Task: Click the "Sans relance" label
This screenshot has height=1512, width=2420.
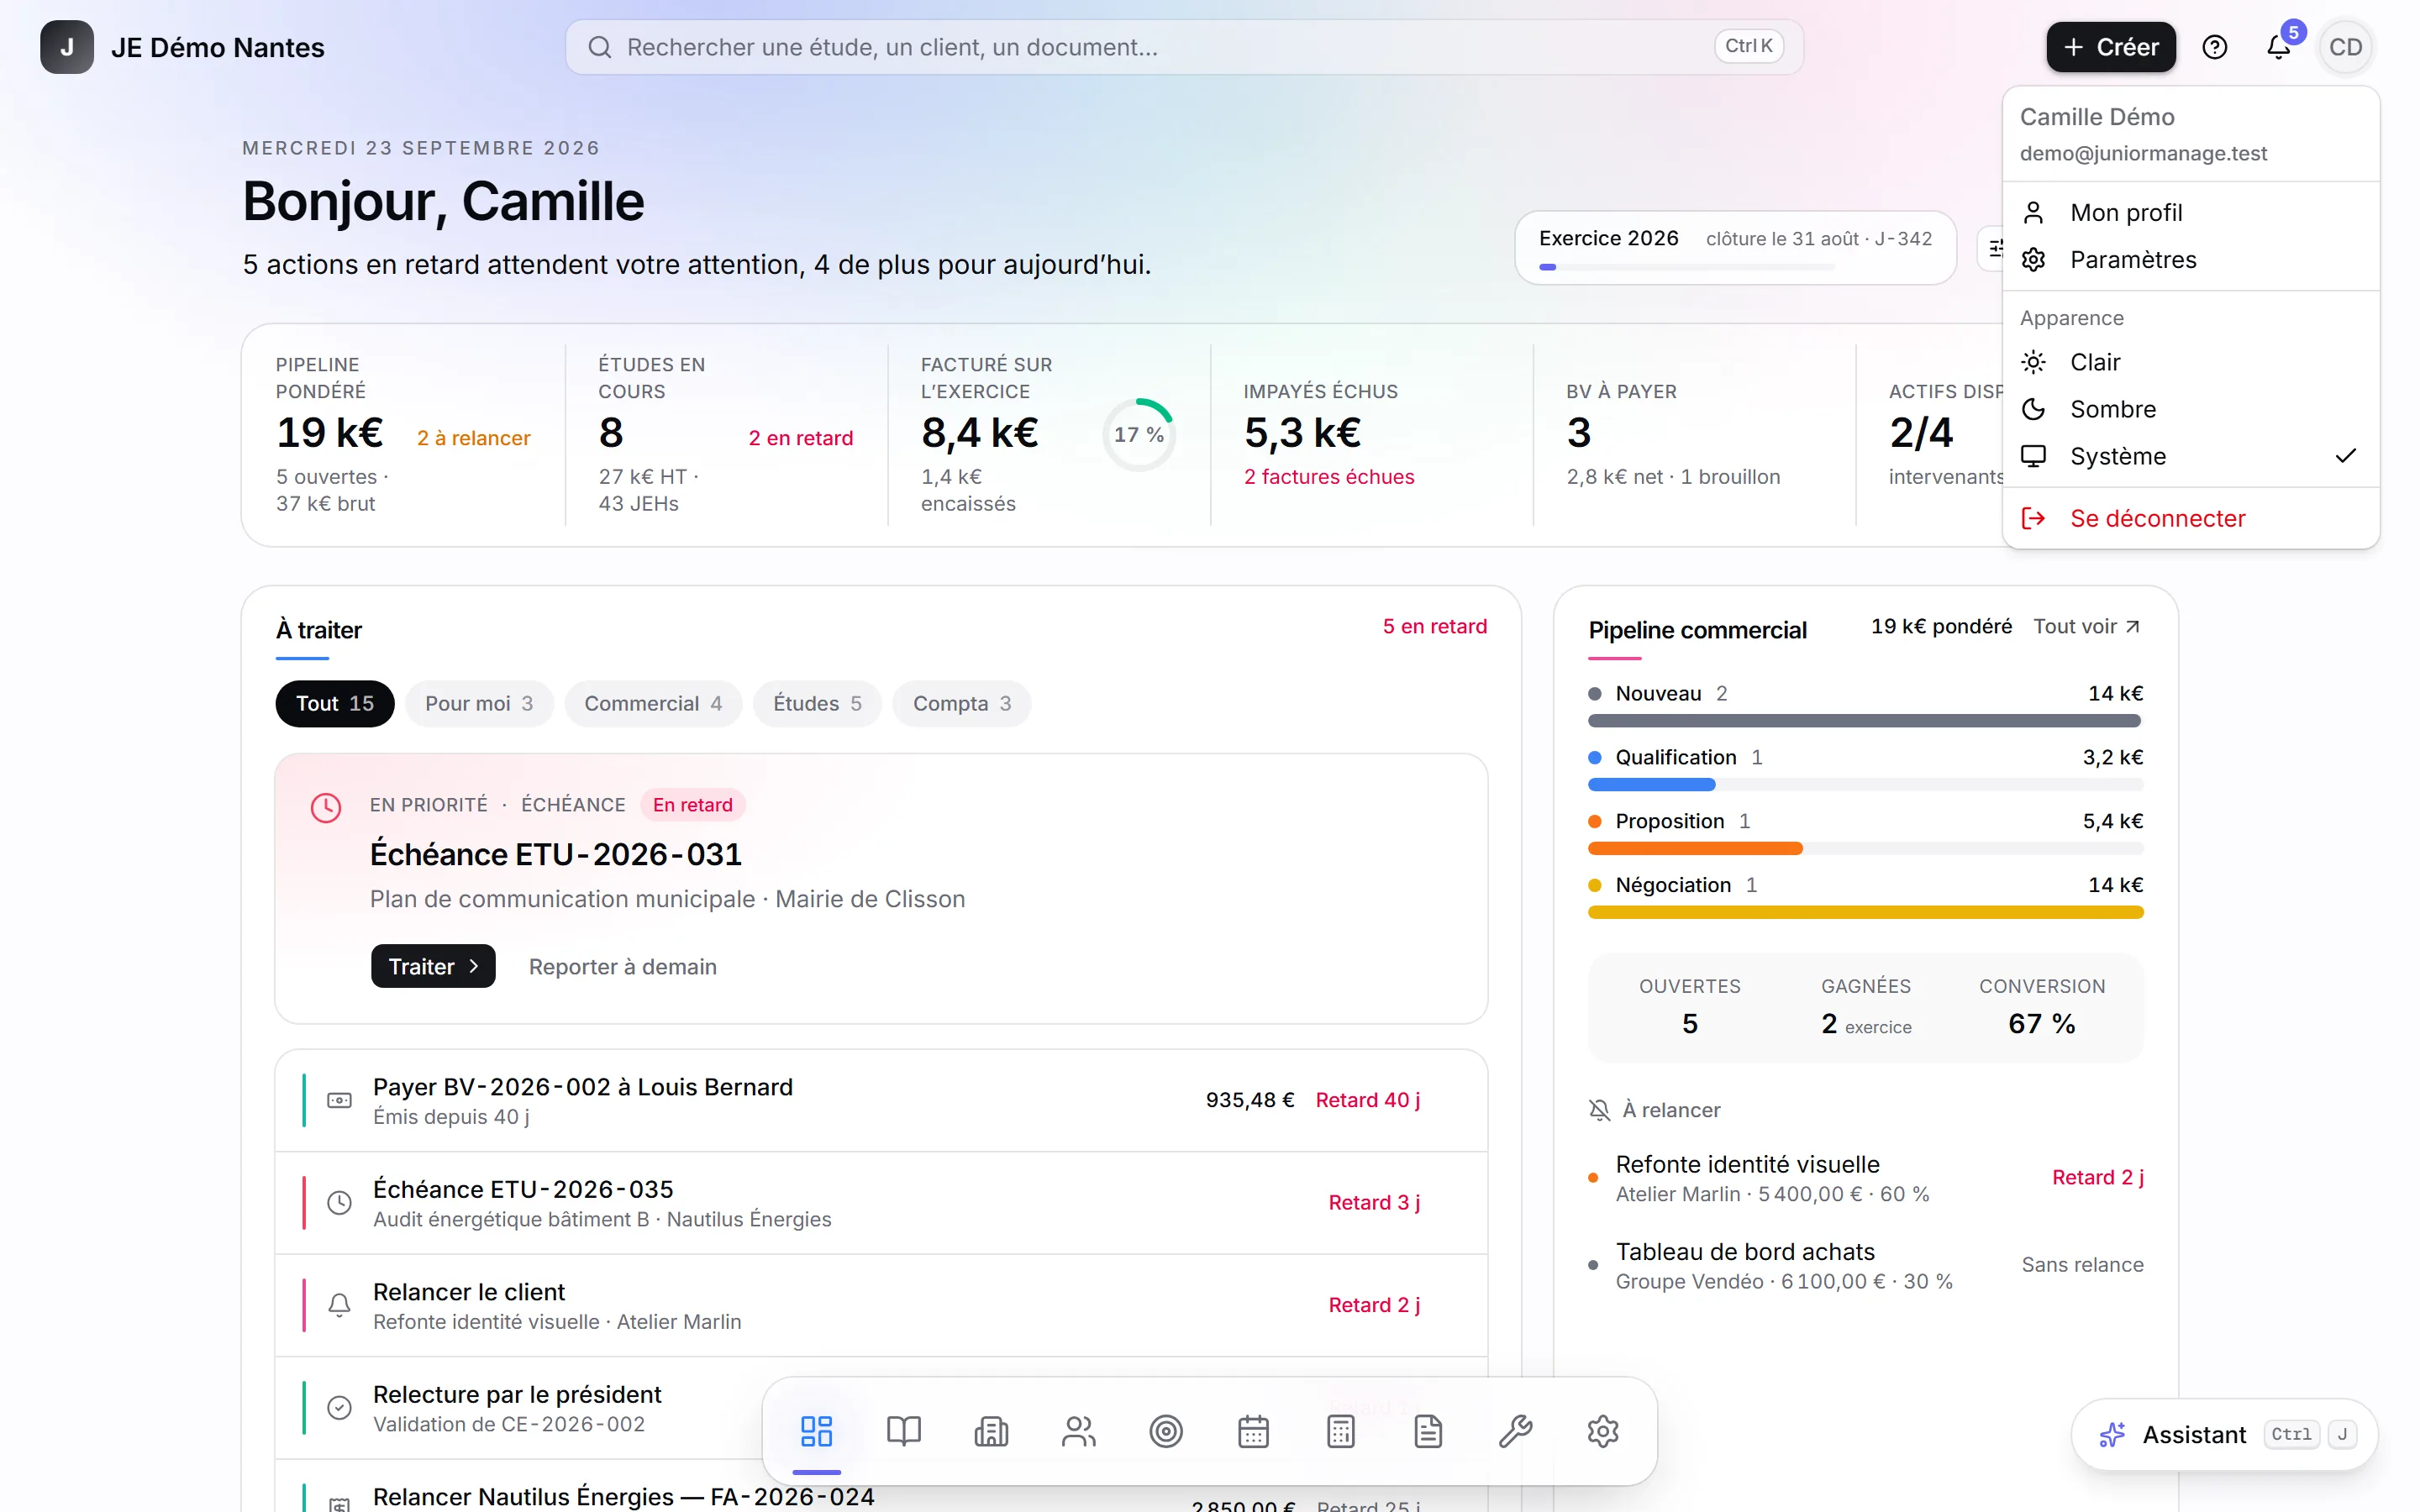Action: pos(2082,1265)
